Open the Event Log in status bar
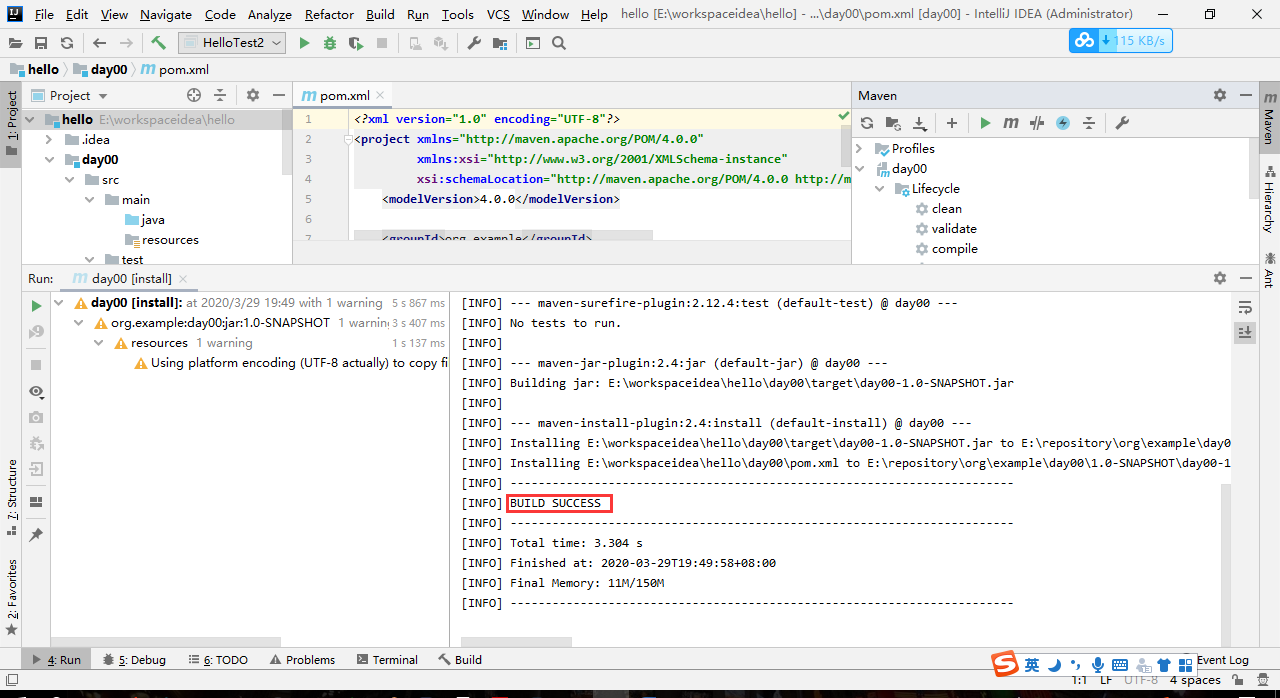The width and height of the screenshot is (1280, 698). pyautogui.click(x=1222, y=660)
